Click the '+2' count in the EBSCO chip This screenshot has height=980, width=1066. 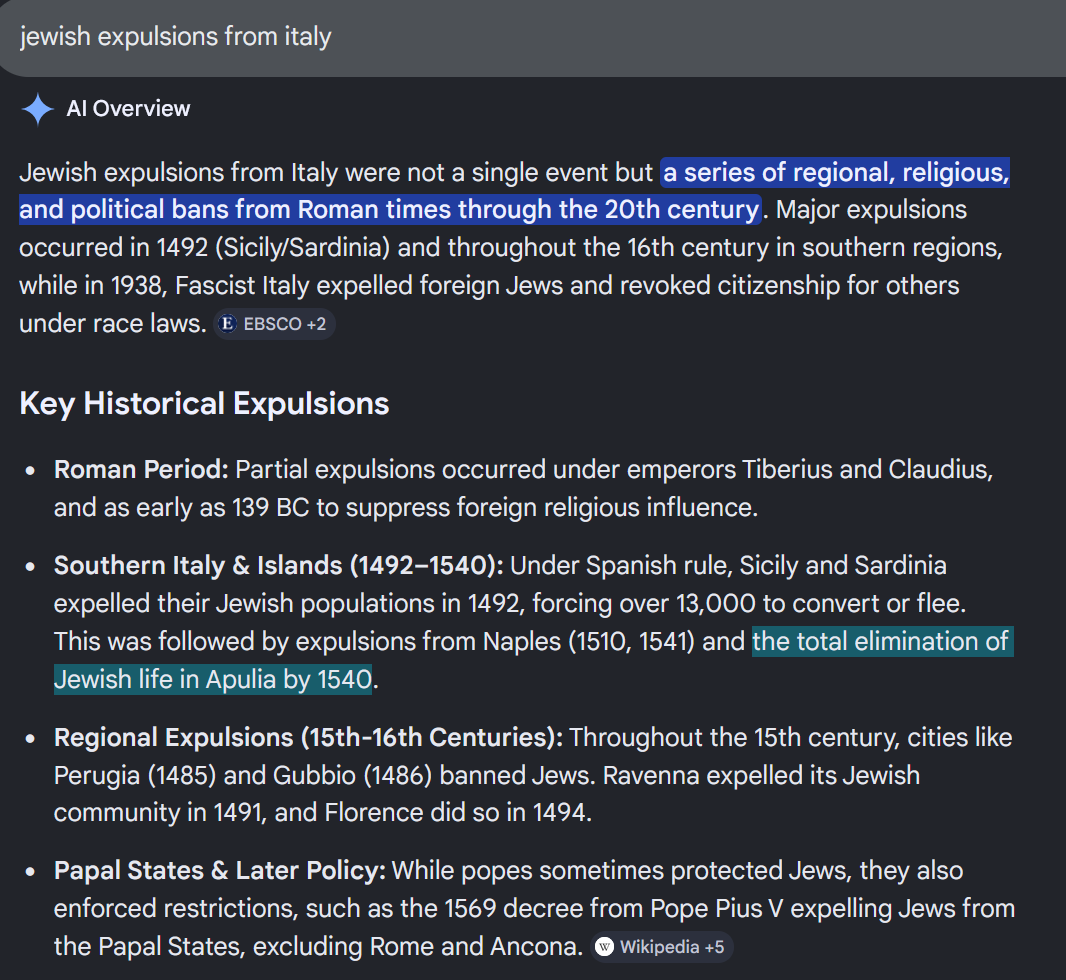click(316, 324)
